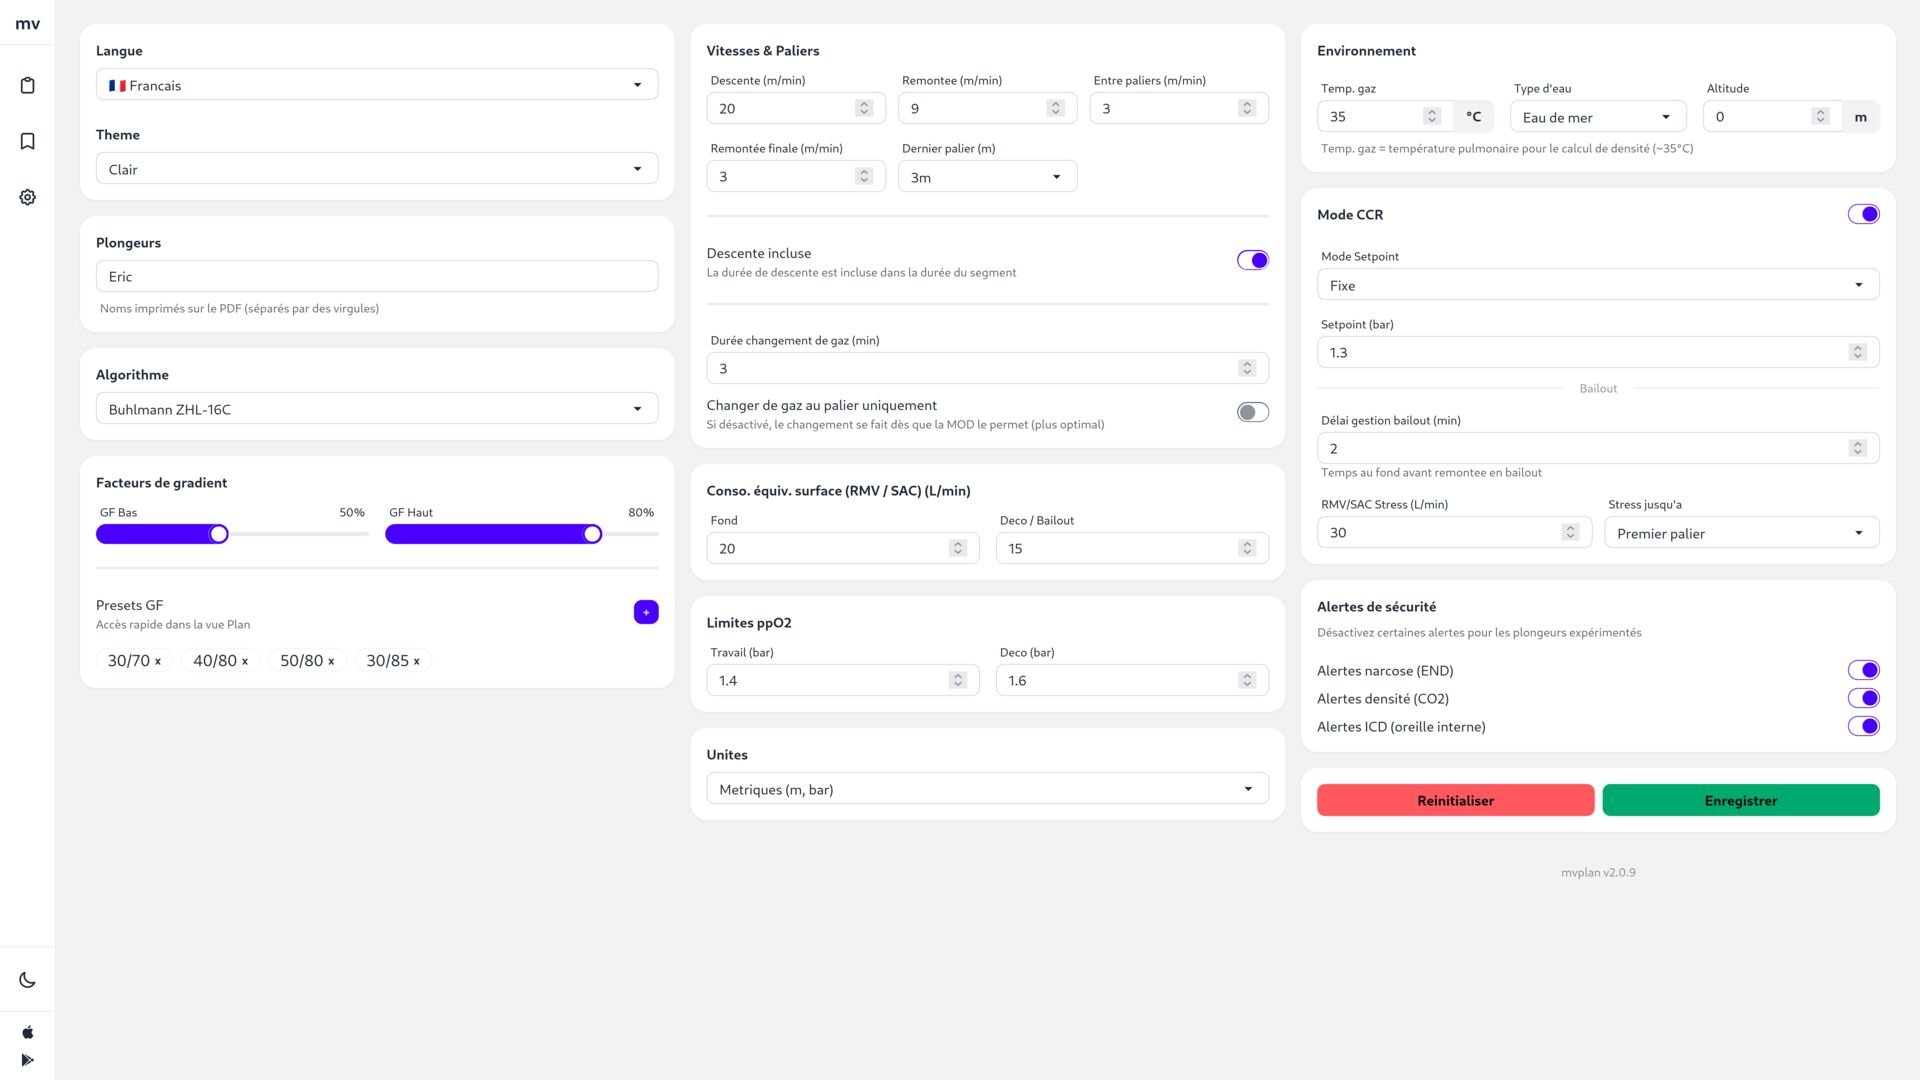Click the Enregistrer button
Viewport: 1920px width, 1080px height.
[1740, 800]
